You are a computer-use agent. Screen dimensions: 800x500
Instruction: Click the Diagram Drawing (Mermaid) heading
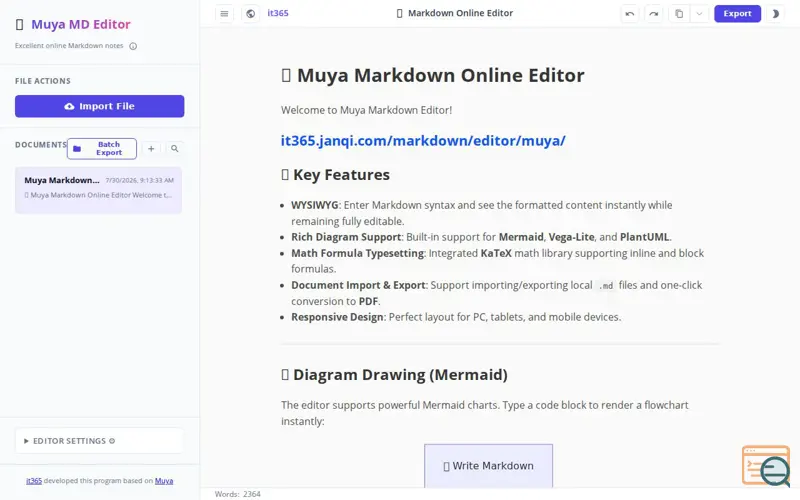tap(394, 374)
